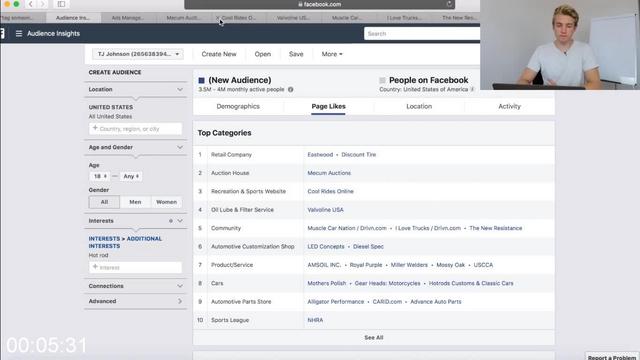The width and height of the screenshot is (640, 360).
Task: Open the Activity tab
Action: coord(509,106)
